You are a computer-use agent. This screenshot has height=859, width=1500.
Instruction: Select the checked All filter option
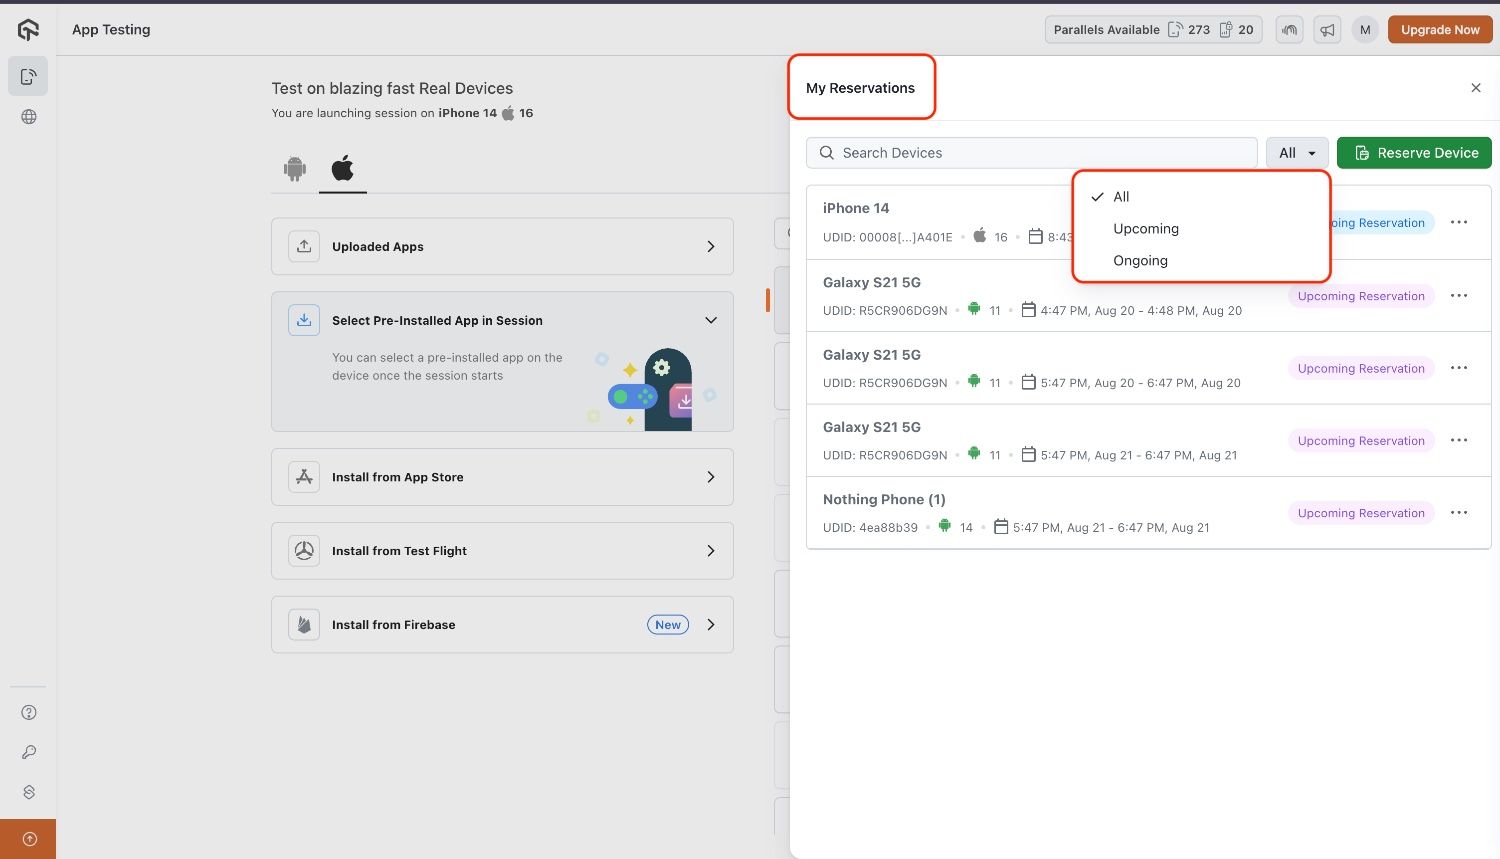click(1121, 197)
